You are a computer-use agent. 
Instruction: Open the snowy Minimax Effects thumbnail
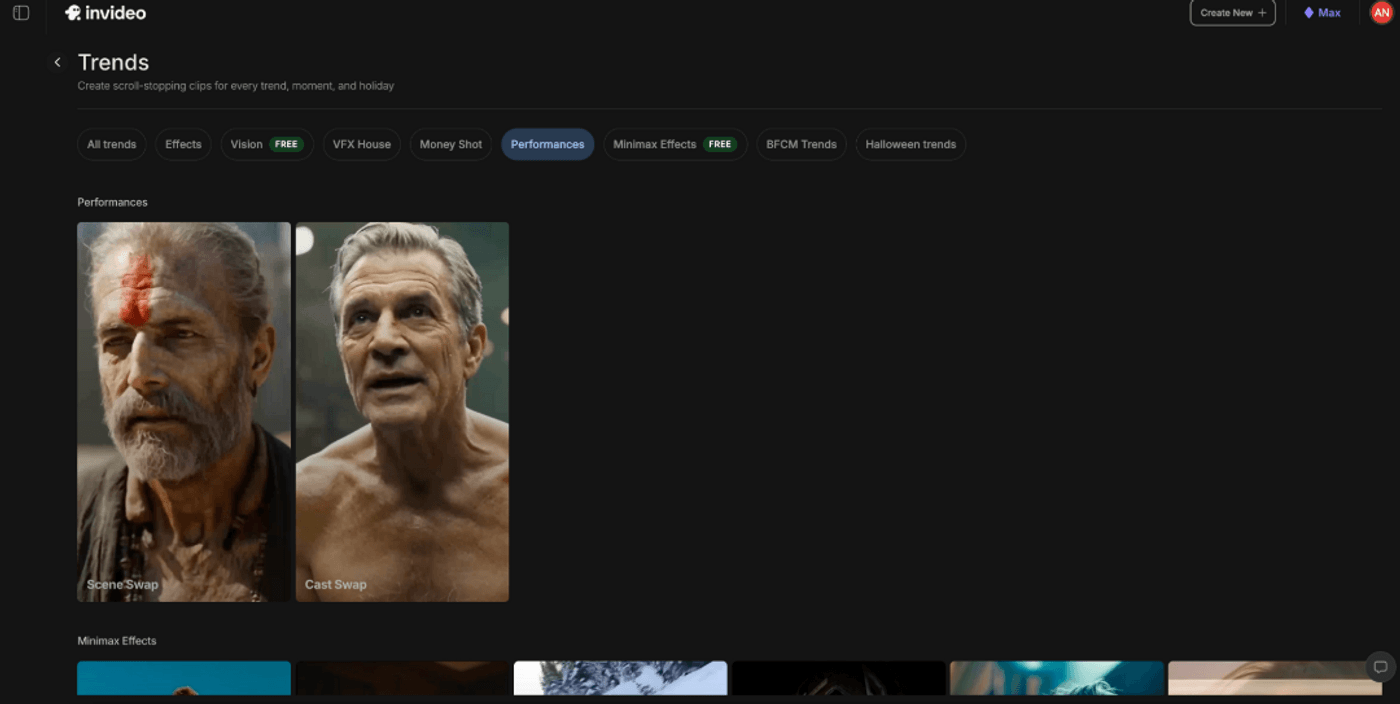coord(620,678)
